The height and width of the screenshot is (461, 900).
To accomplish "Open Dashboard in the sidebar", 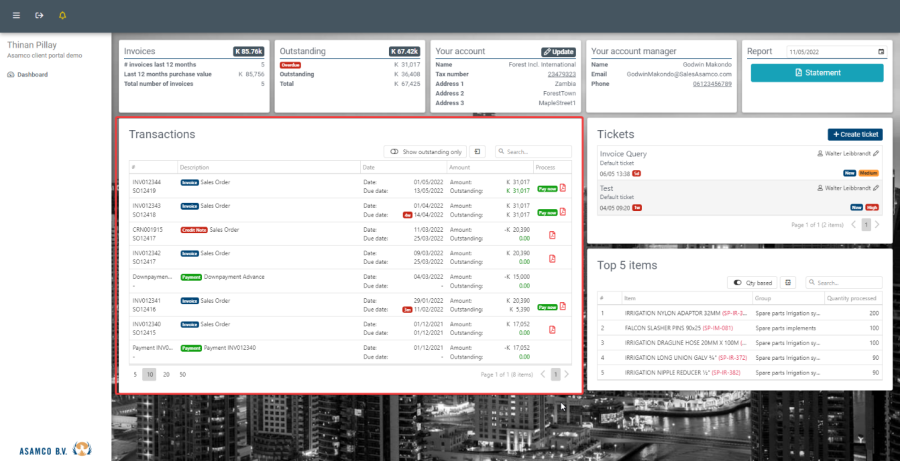I will coord(31,75).
